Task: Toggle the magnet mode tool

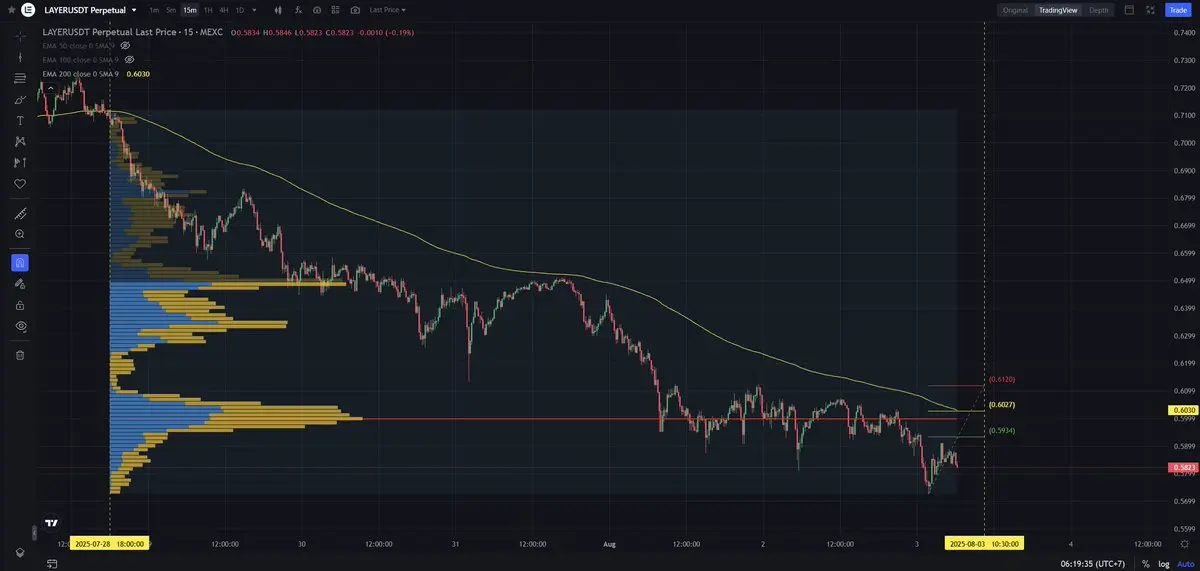Action: [x=20, y=263]
